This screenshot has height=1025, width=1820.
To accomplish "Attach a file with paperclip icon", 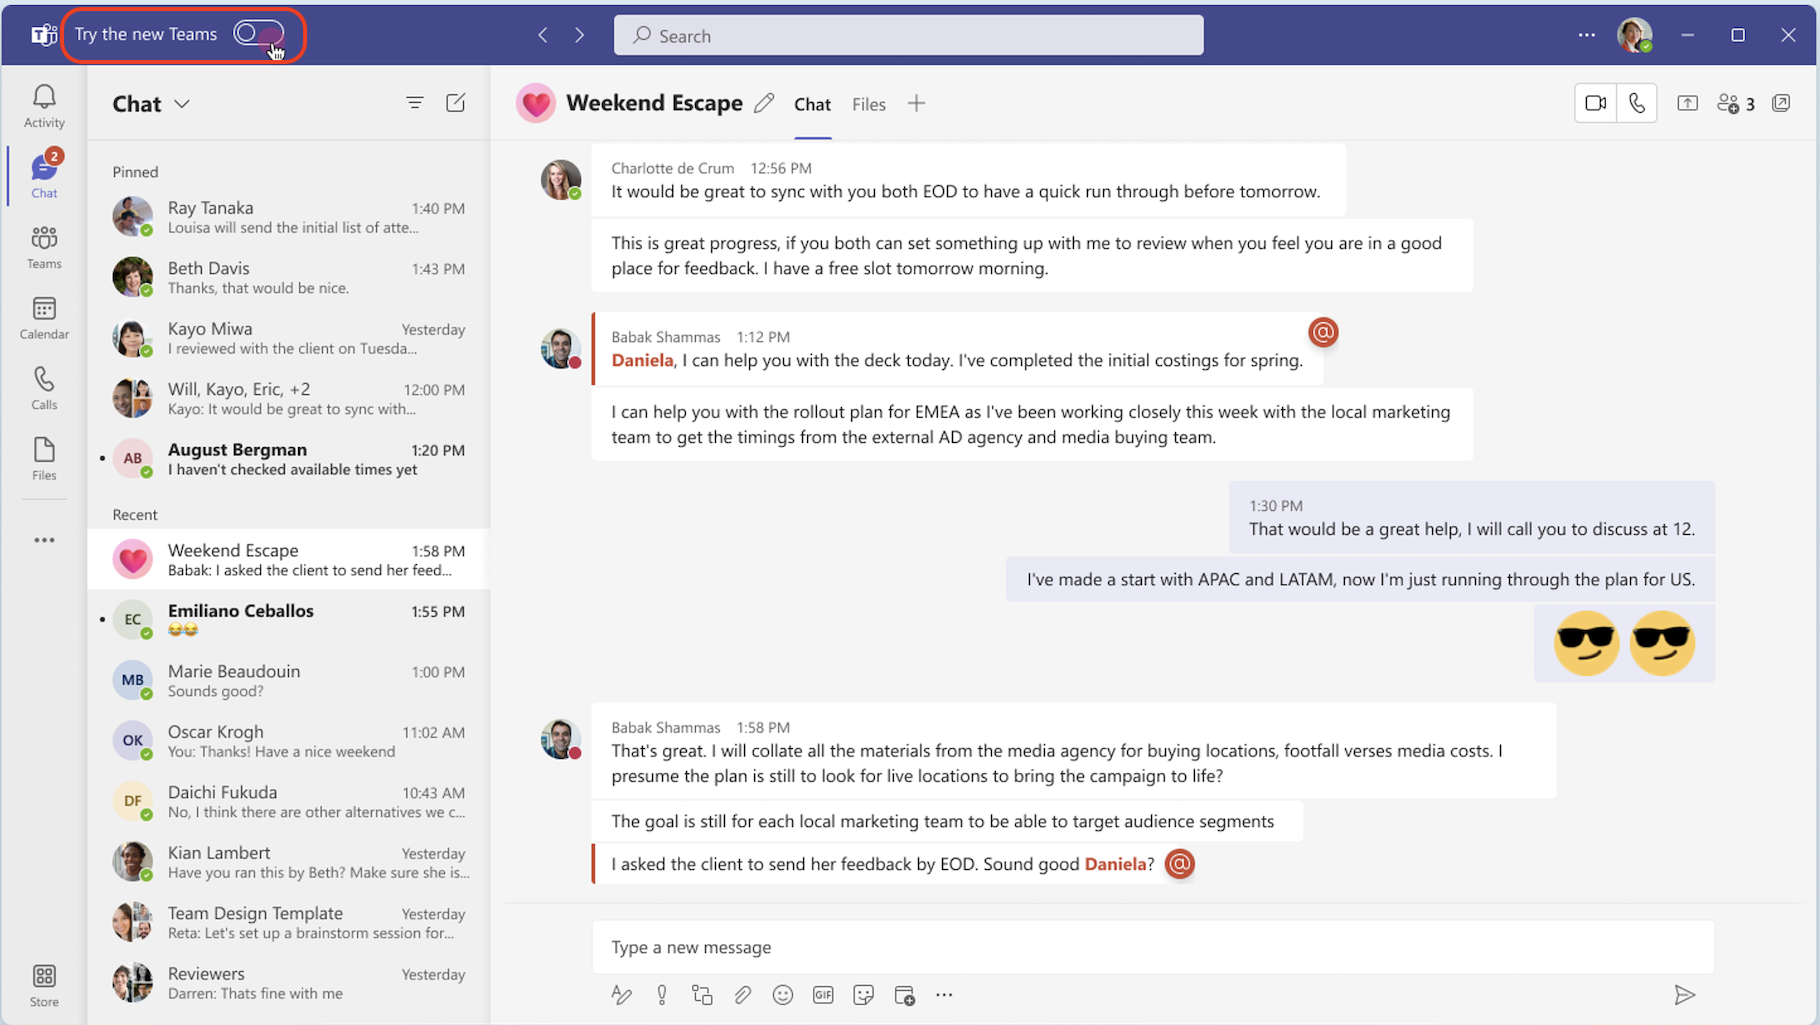I will pos(742,995).
